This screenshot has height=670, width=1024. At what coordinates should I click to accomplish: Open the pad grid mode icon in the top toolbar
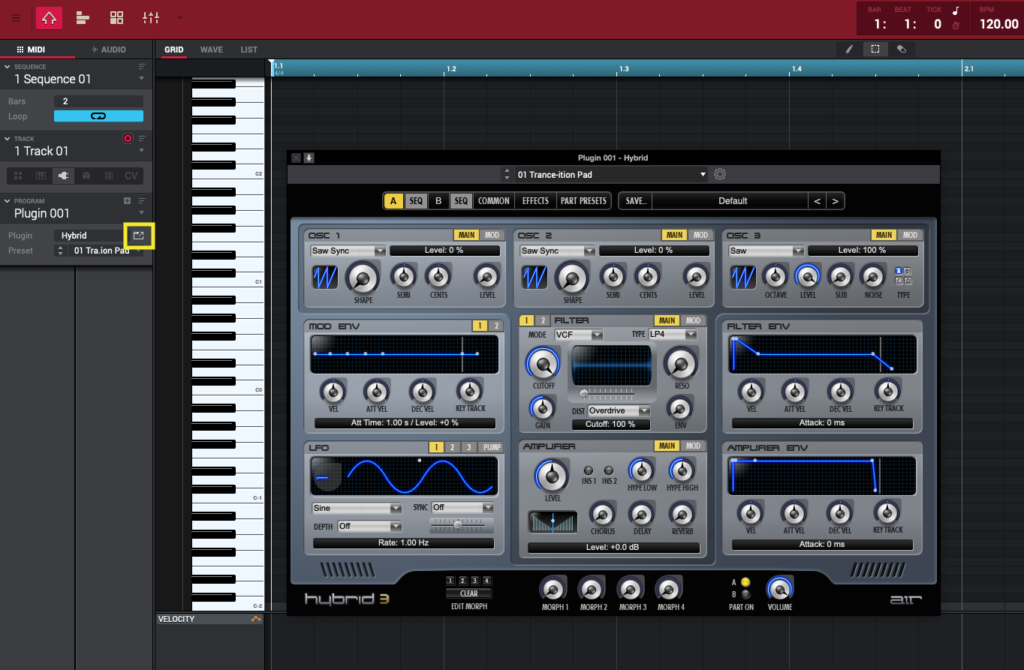click(x=116, y=18)
